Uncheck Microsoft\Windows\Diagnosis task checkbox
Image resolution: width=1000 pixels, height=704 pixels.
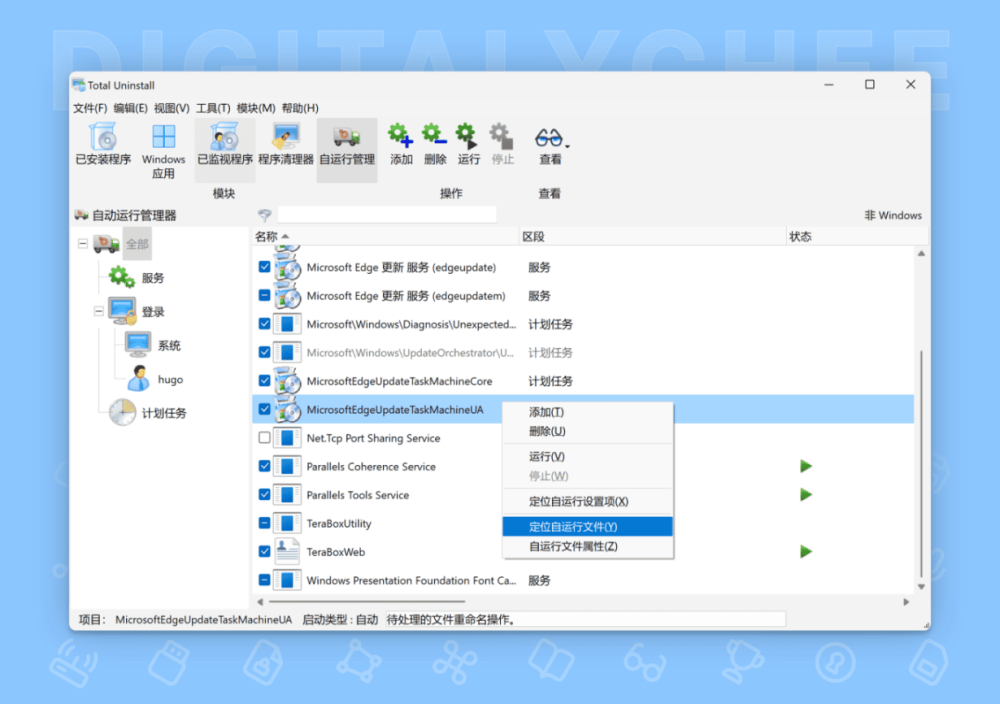(x=264, y=324)
